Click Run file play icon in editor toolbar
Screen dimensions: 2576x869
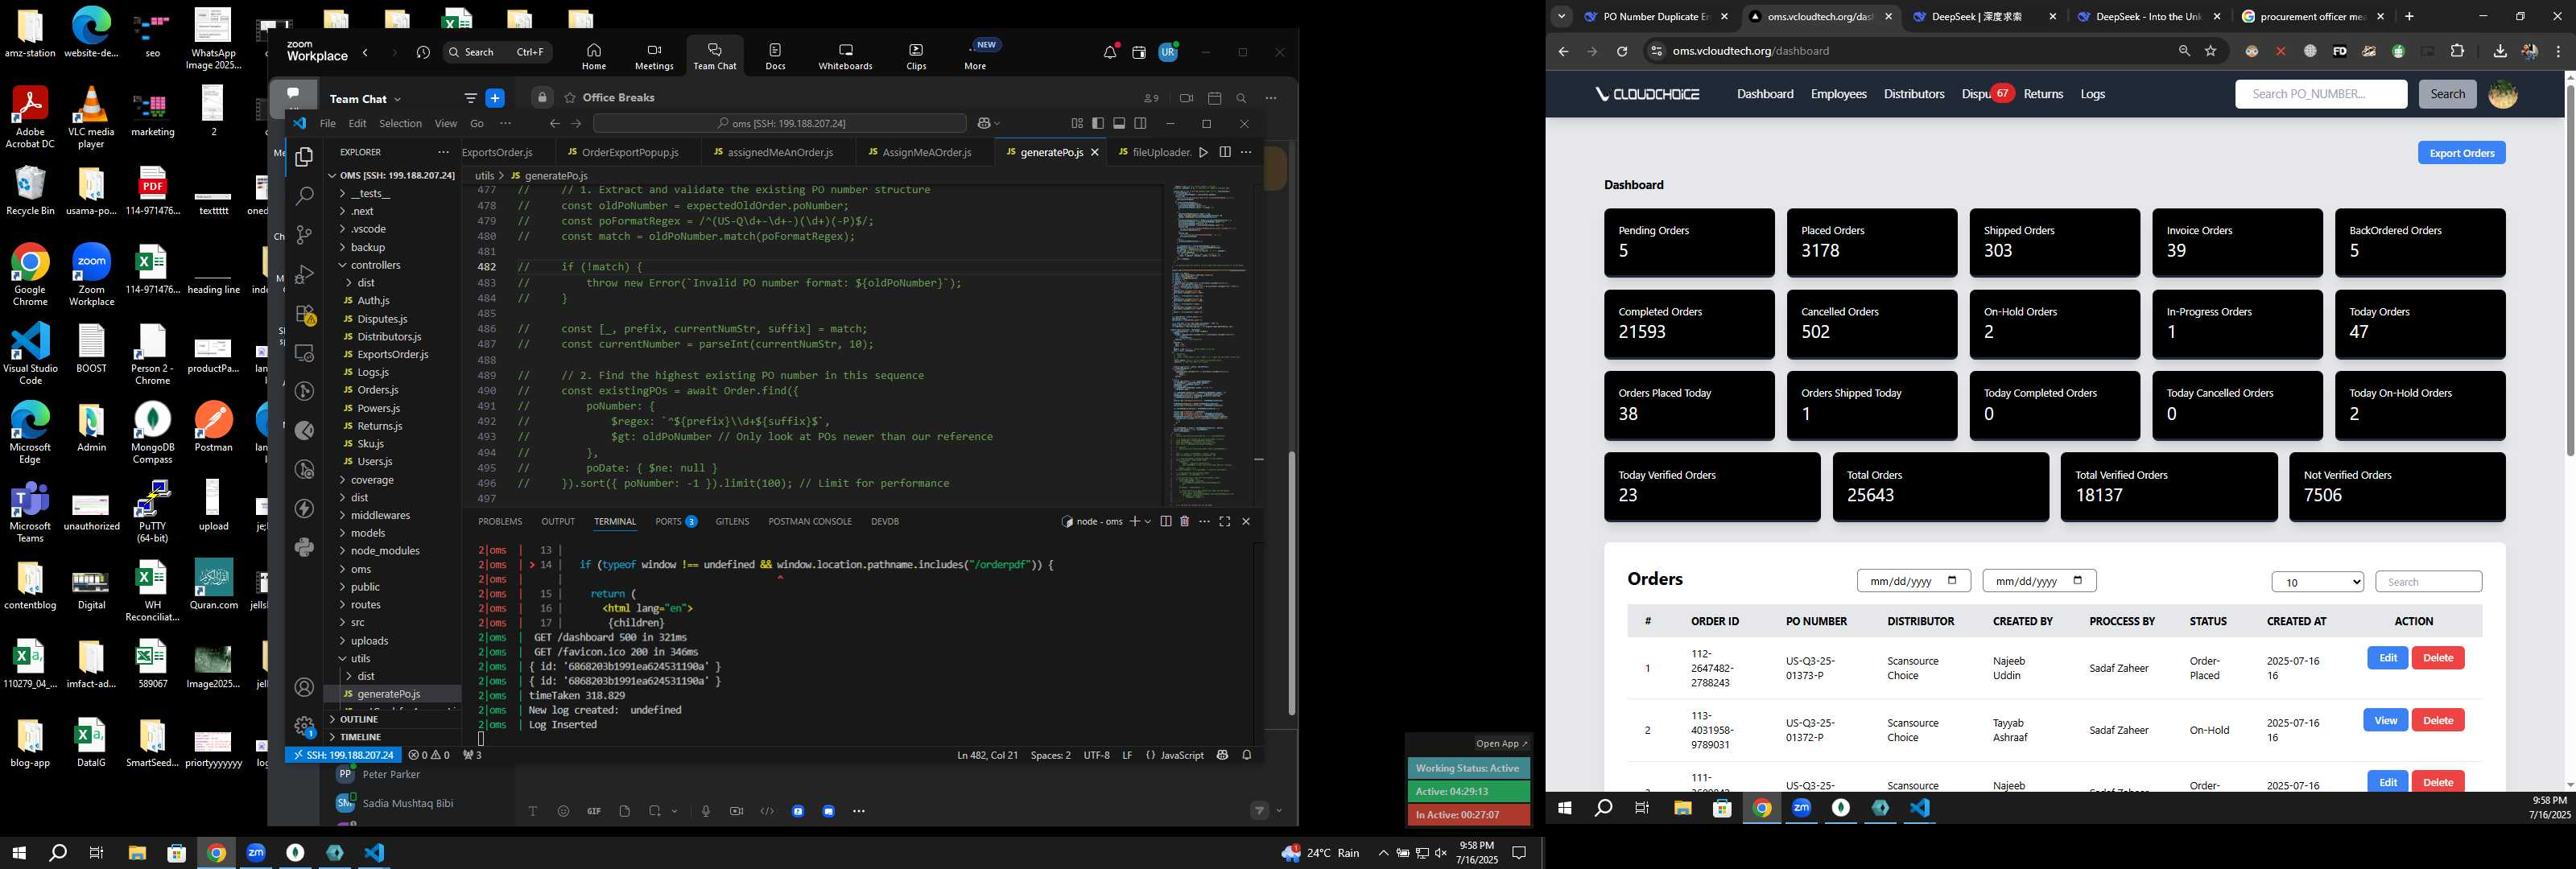tap(1203, 152)
